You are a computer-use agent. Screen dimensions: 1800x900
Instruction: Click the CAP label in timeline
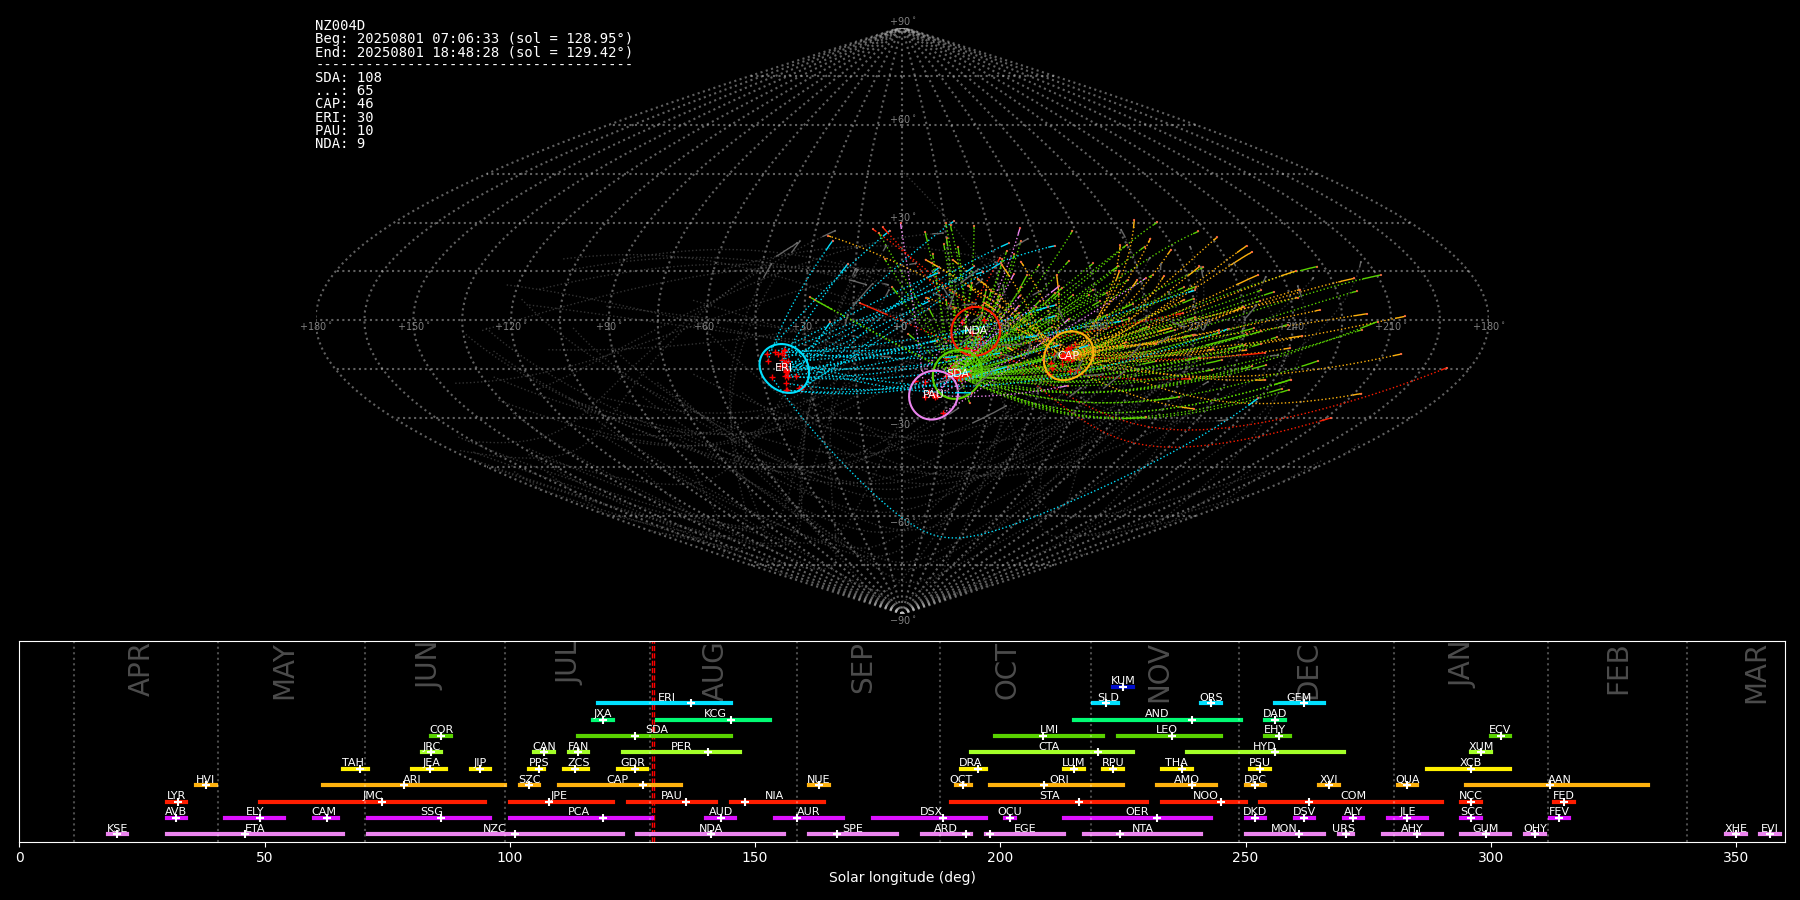[617, 780]
